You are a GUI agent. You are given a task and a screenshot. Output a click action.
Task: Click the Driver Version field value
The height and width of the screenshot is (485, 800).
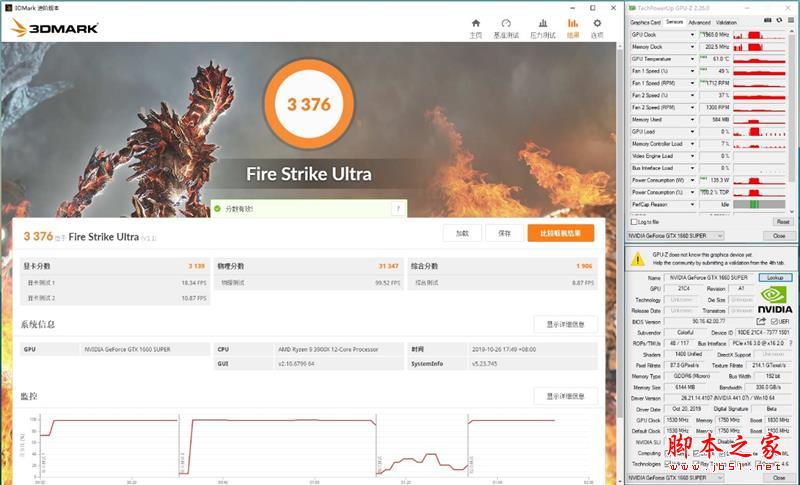728,398
